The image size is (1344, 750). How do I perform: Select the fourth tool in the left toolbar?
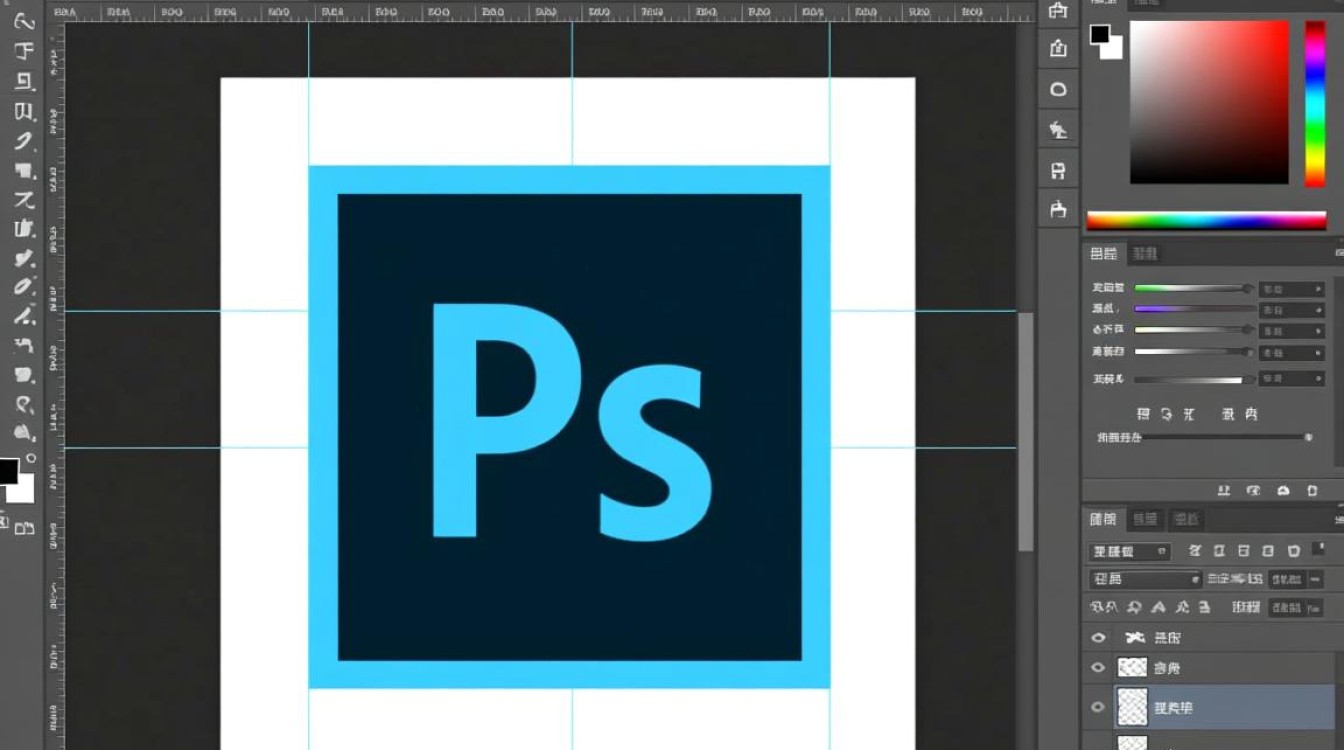tap(25, 111)
